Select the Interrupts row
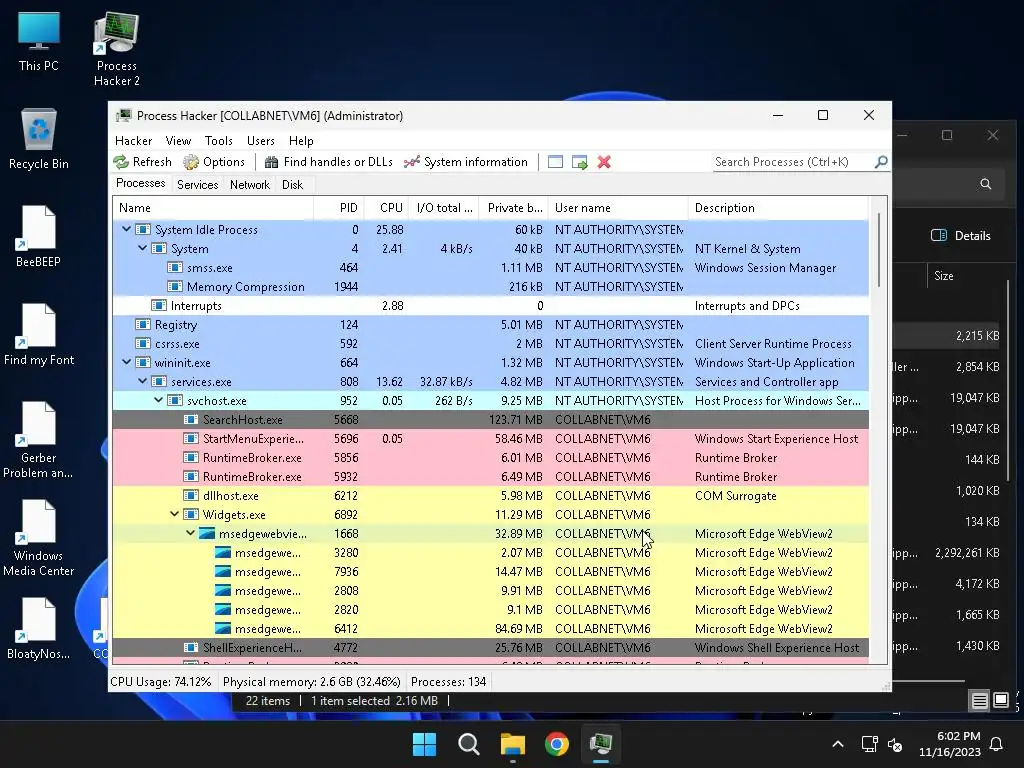The width and height of the screenshot is (1024, 768). pyautogui.click(x=490, y=306)
